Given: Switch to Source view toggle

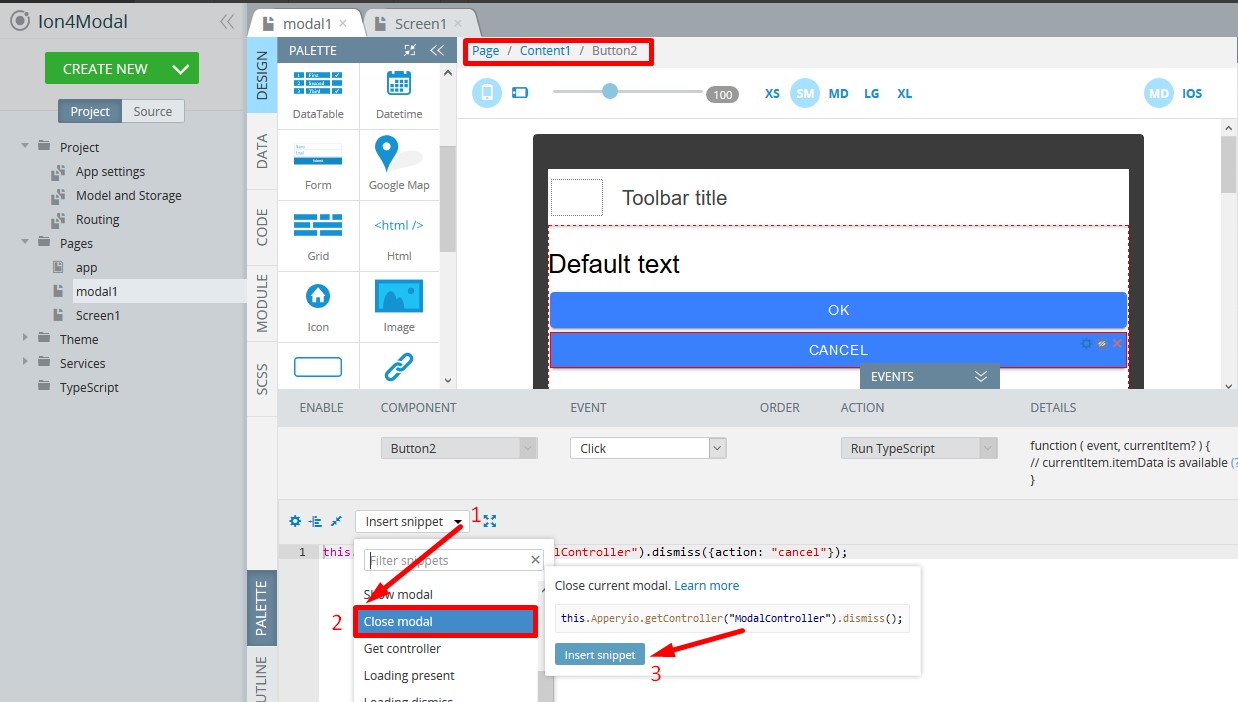Looking at the screenshot, I should [153, 111].
